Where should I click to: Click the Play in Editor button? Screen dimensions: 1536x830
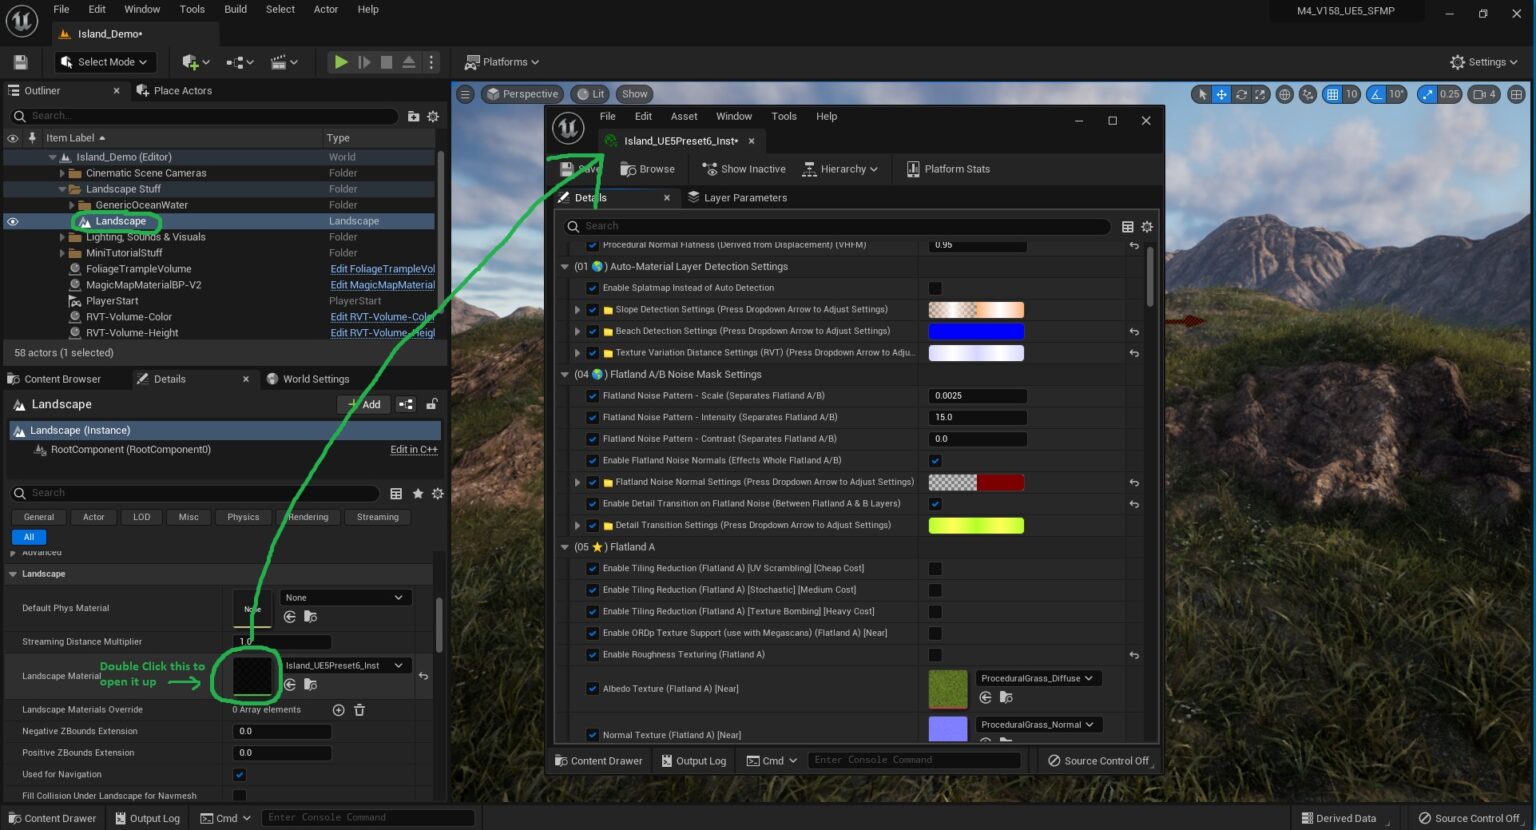[x=340, y=61]
